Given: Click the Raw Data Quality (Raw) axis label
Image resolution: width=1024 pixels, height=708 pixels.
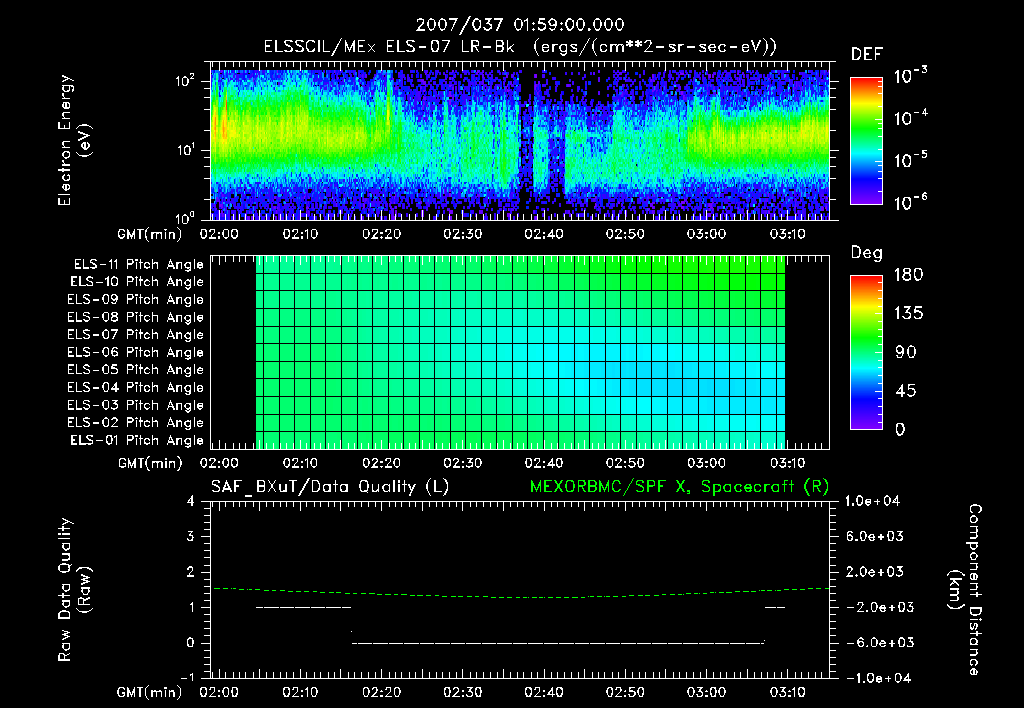Looking at the screenshot, I should (x=74, y=590).
